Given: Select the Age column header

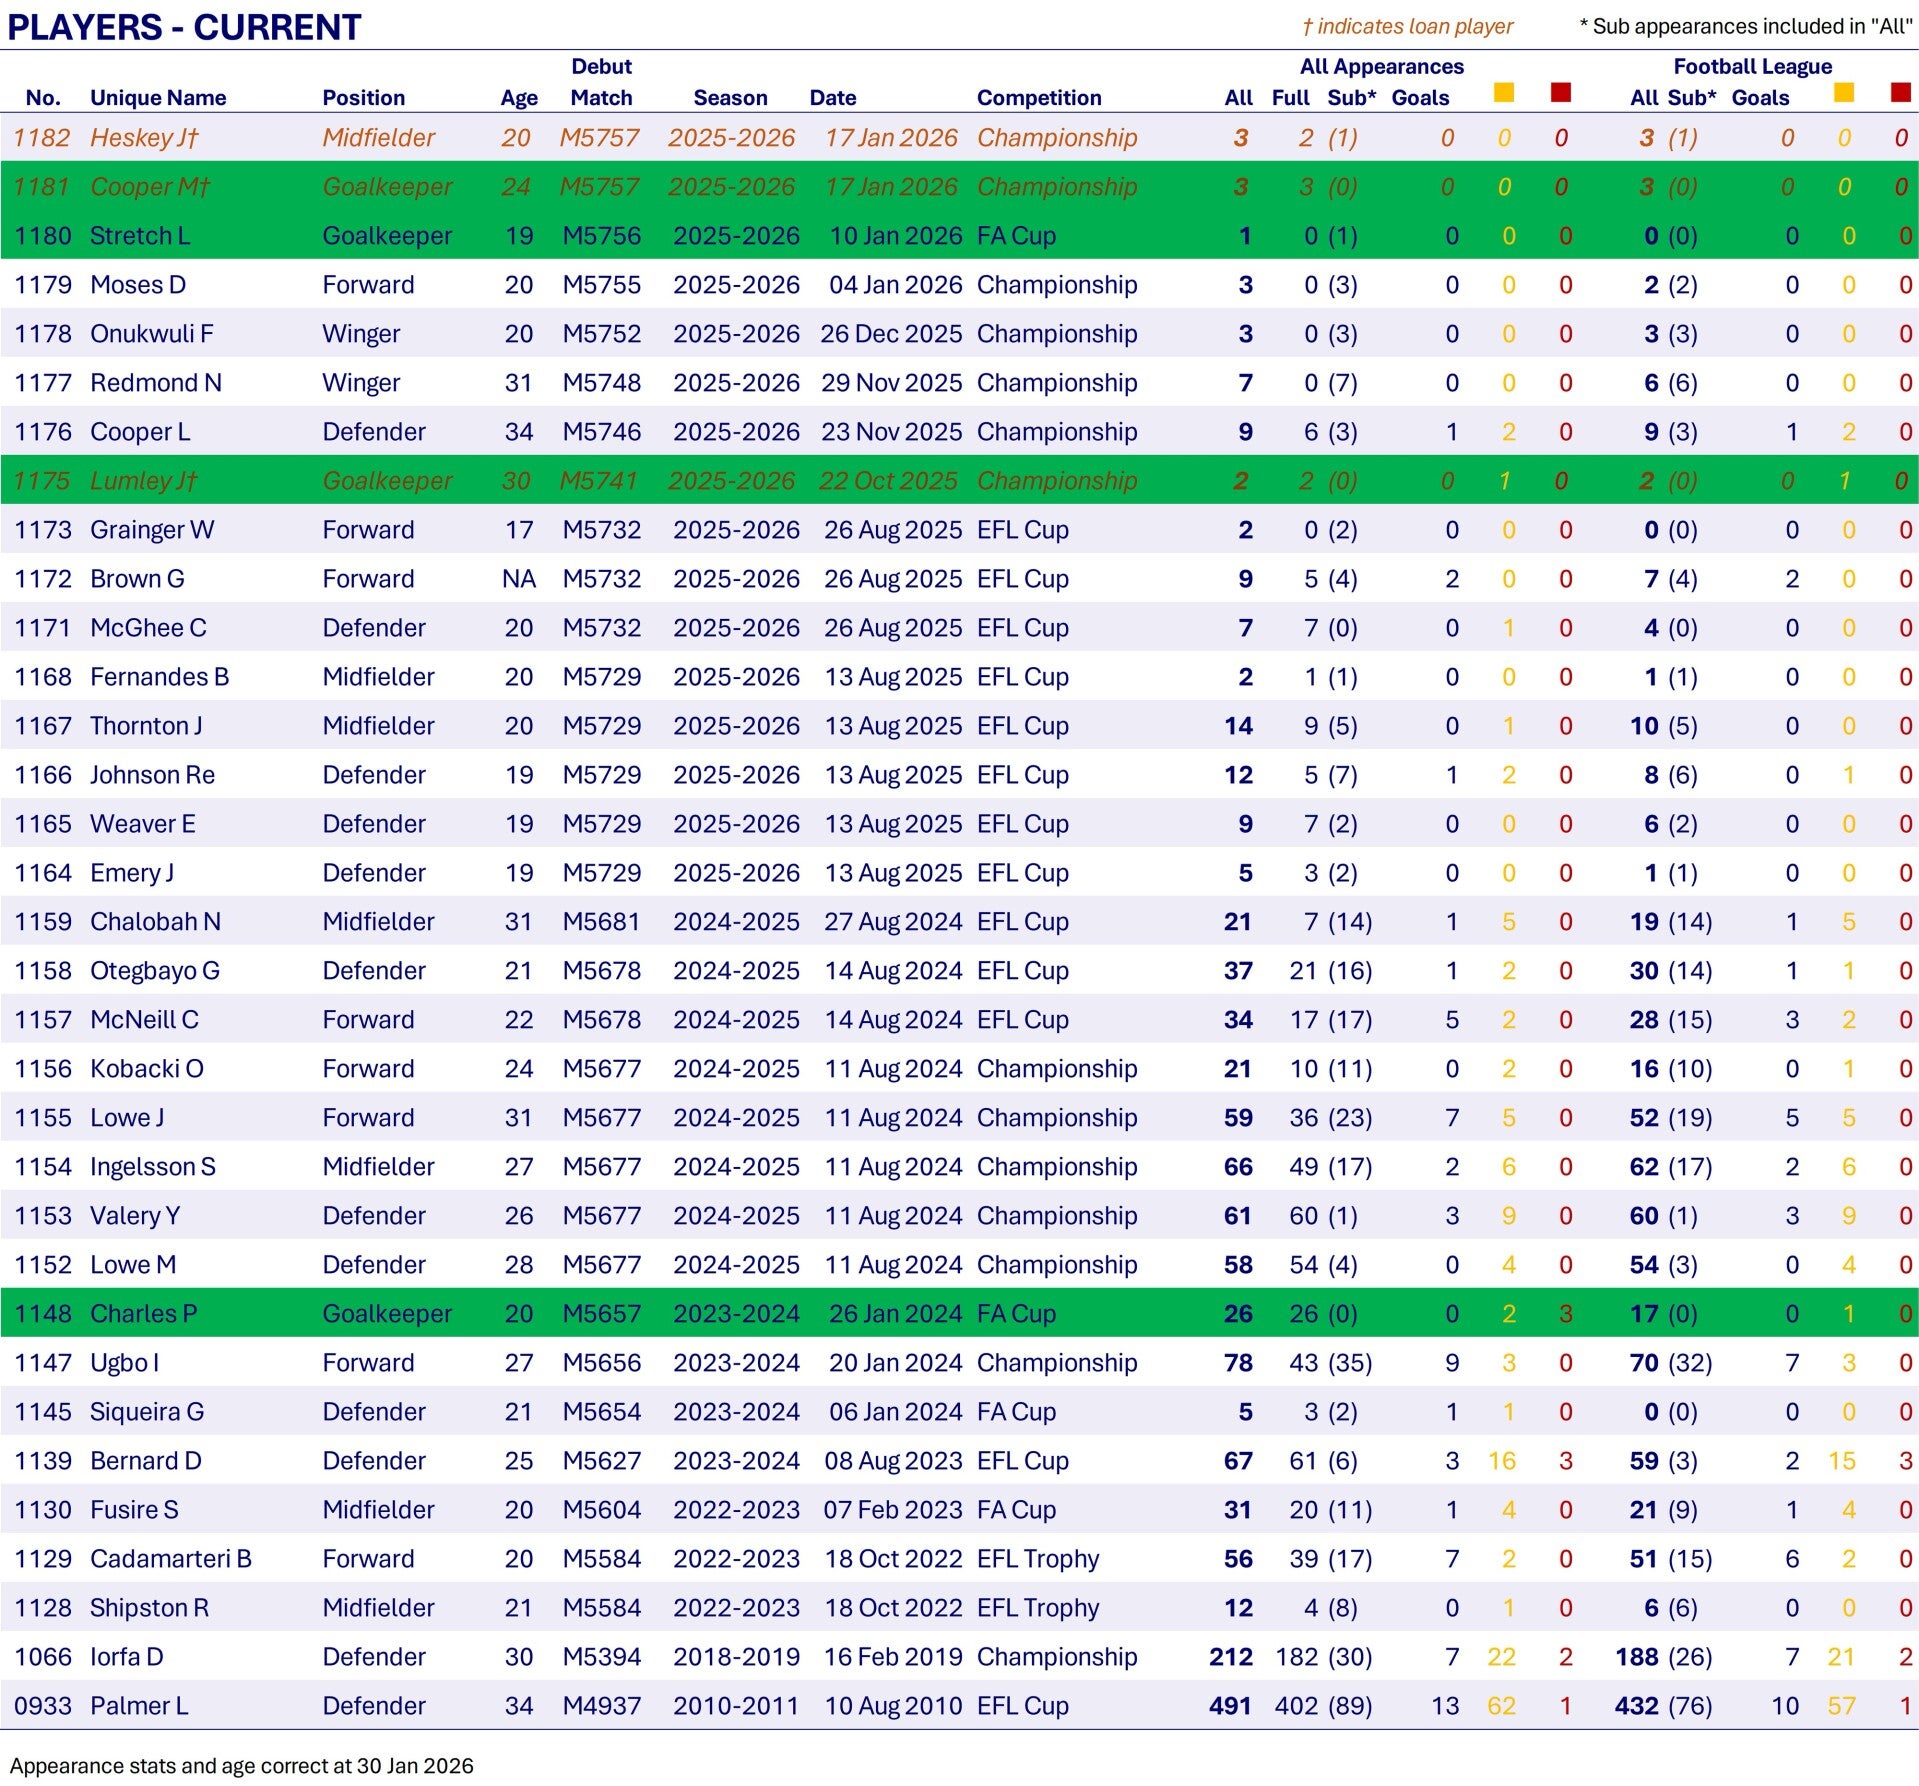Looking at the screenshot, I should click(518, 98).
